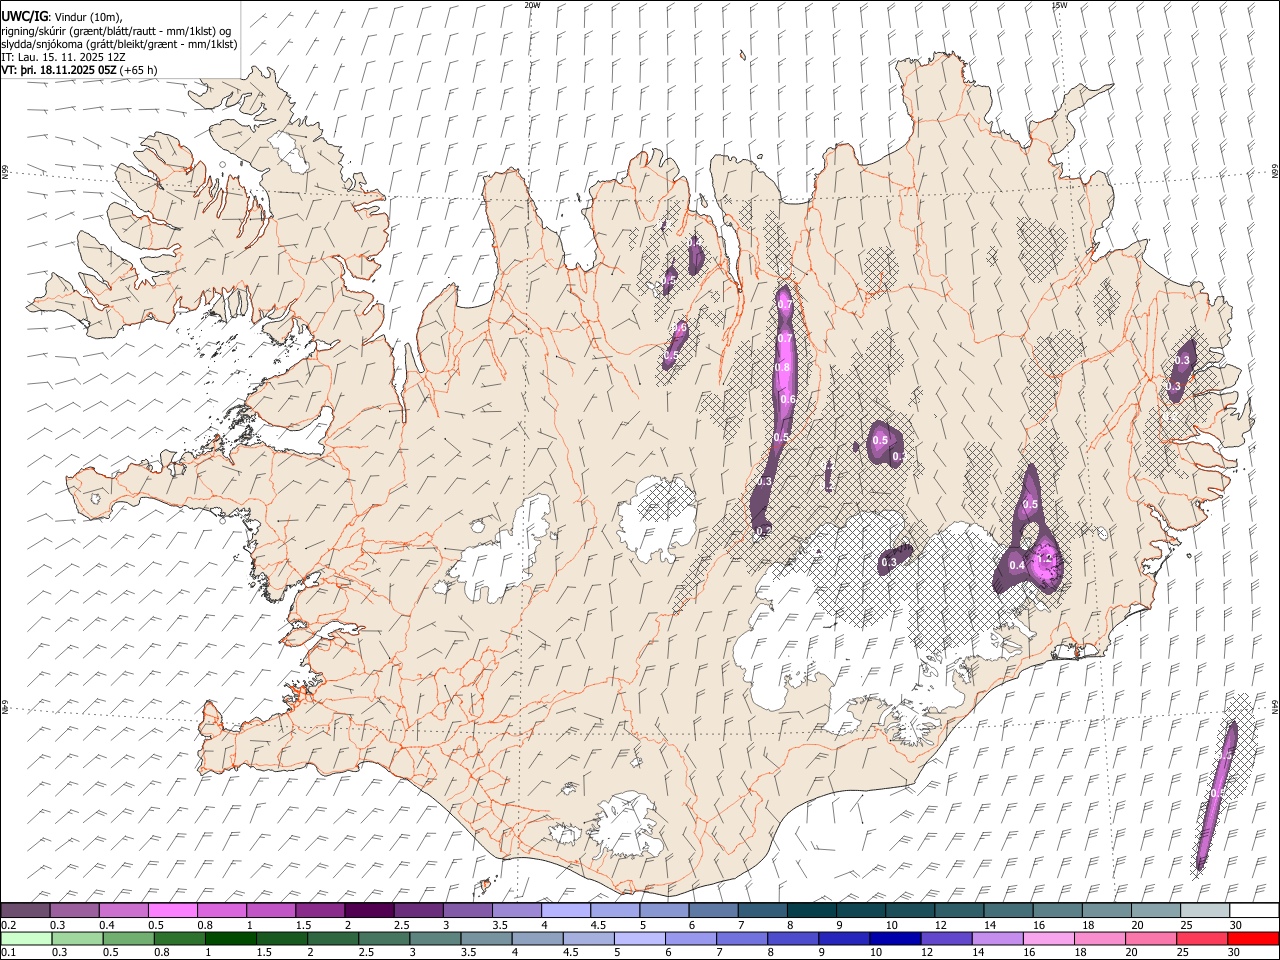Select the dark green 1 swatch, lower legend
1280x960 pixels.
pyautogui.click(x=230, y=938)
